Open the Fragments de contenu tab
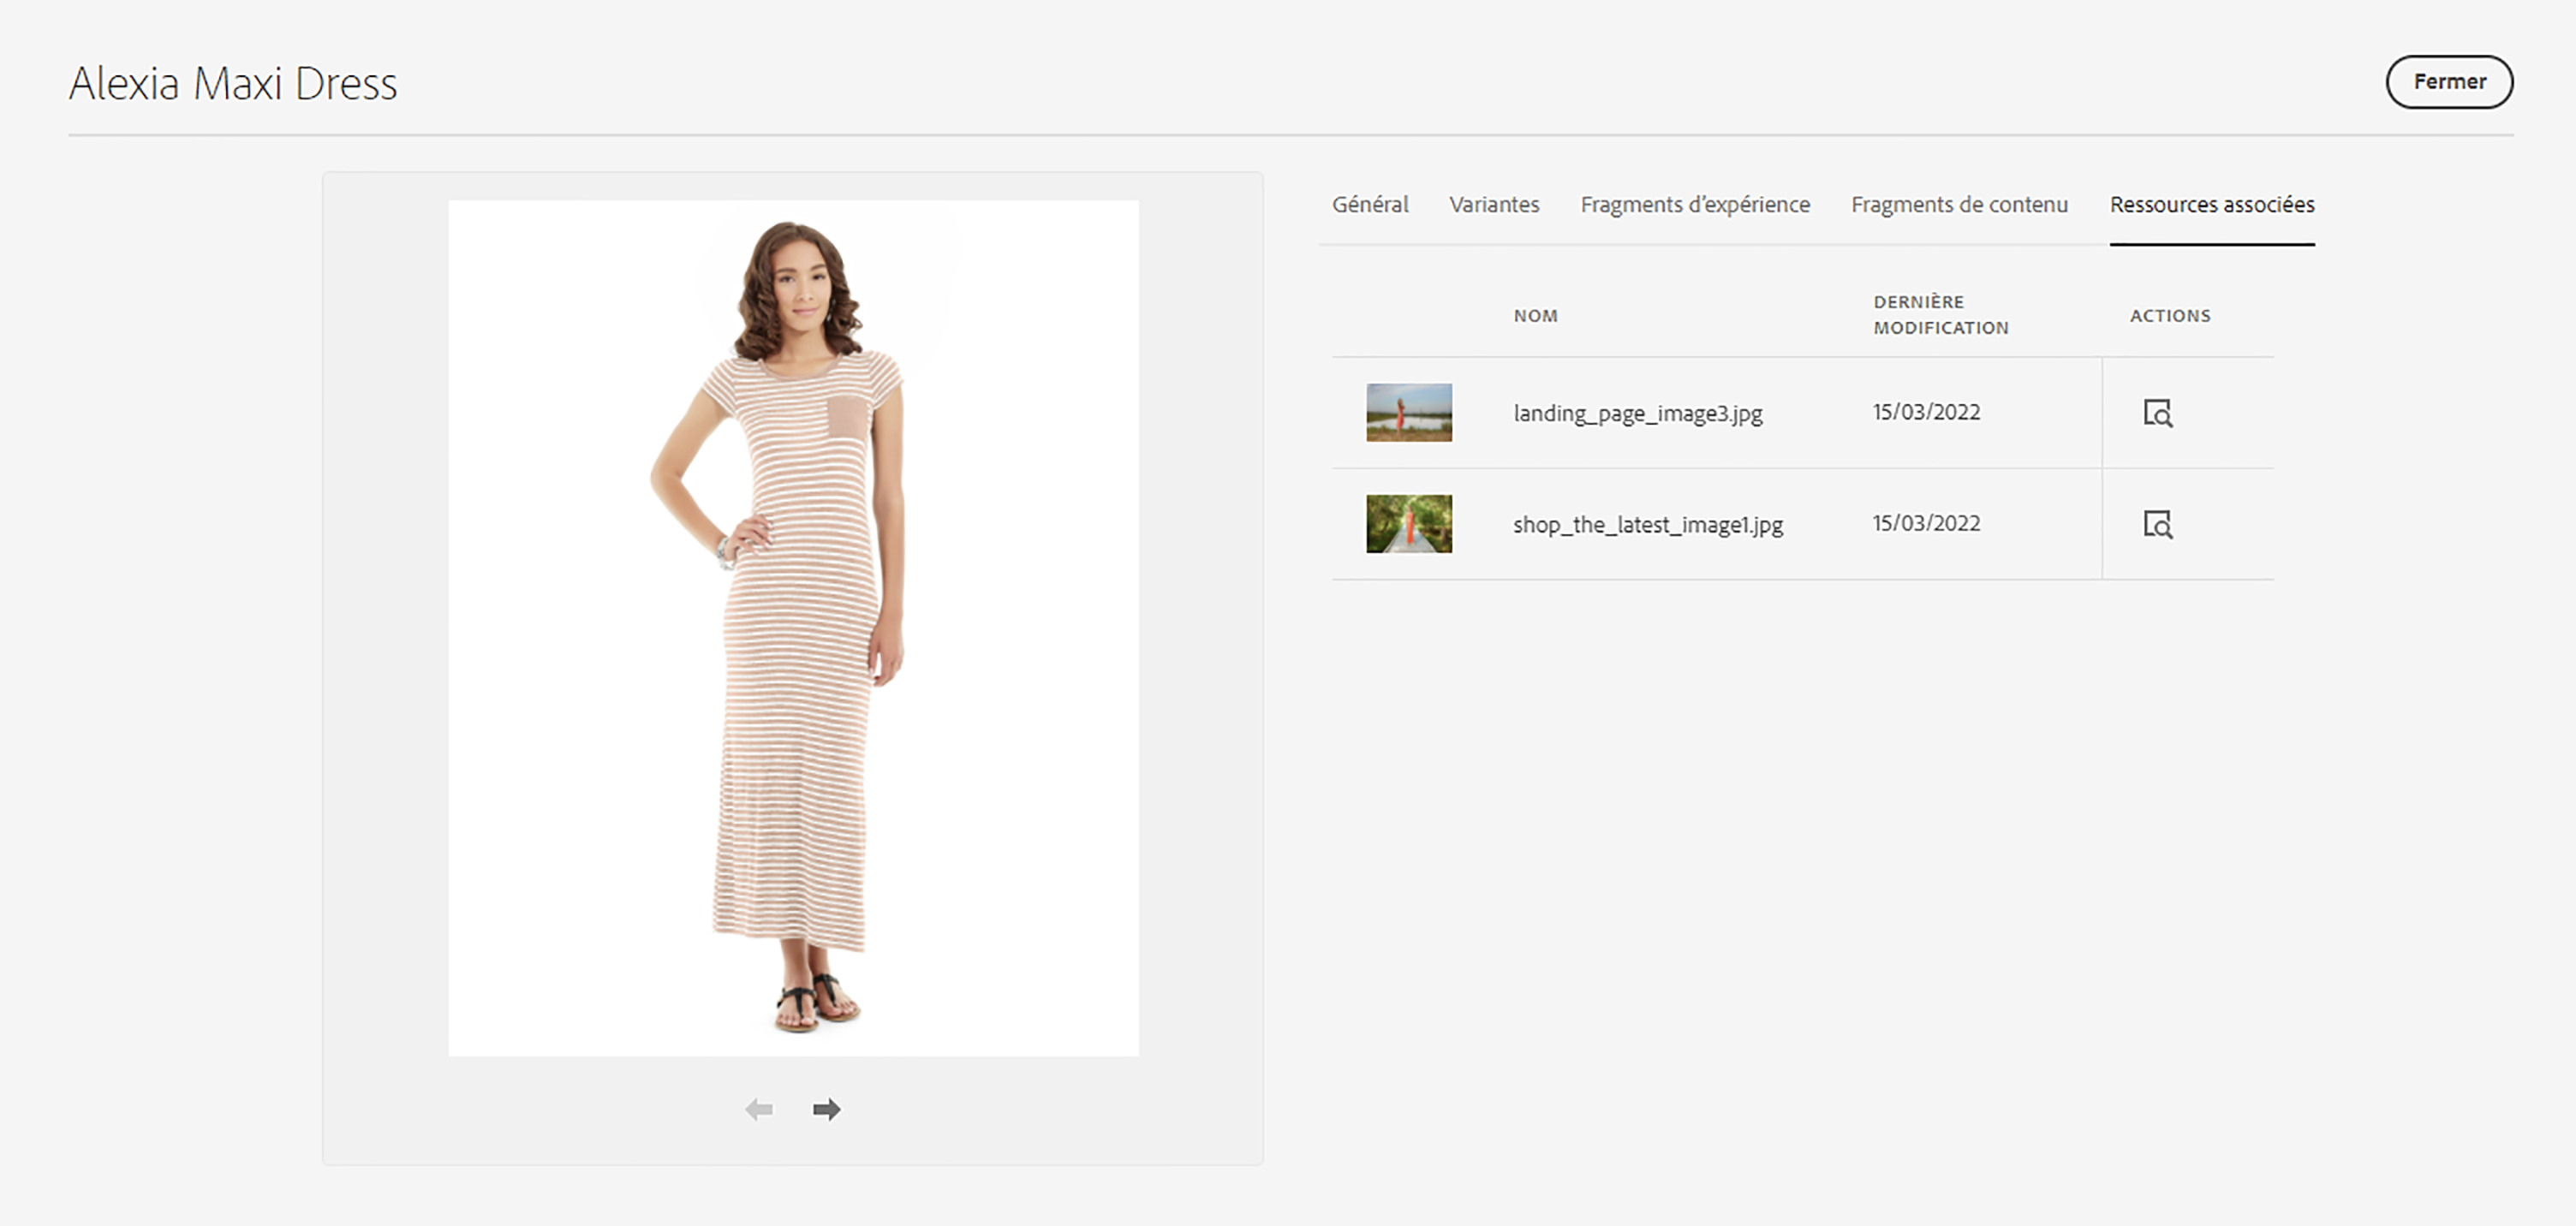Viewport: 2576px width, 1226px height. [1958, 205]
